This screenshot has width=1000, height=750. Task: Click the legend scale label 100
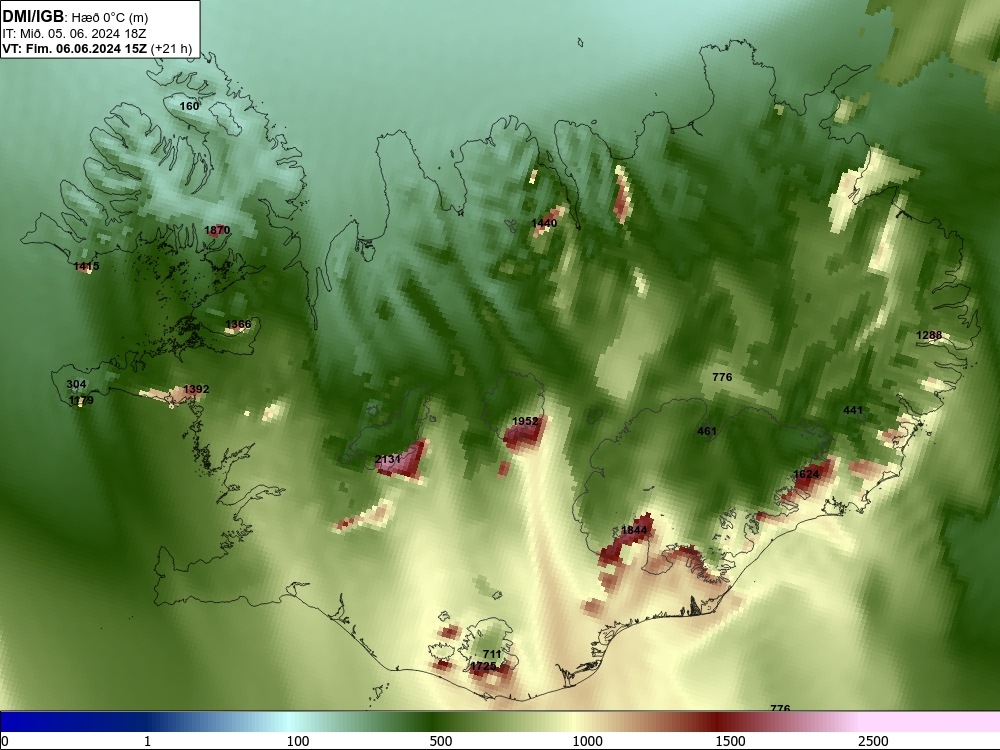click(298, 741)
